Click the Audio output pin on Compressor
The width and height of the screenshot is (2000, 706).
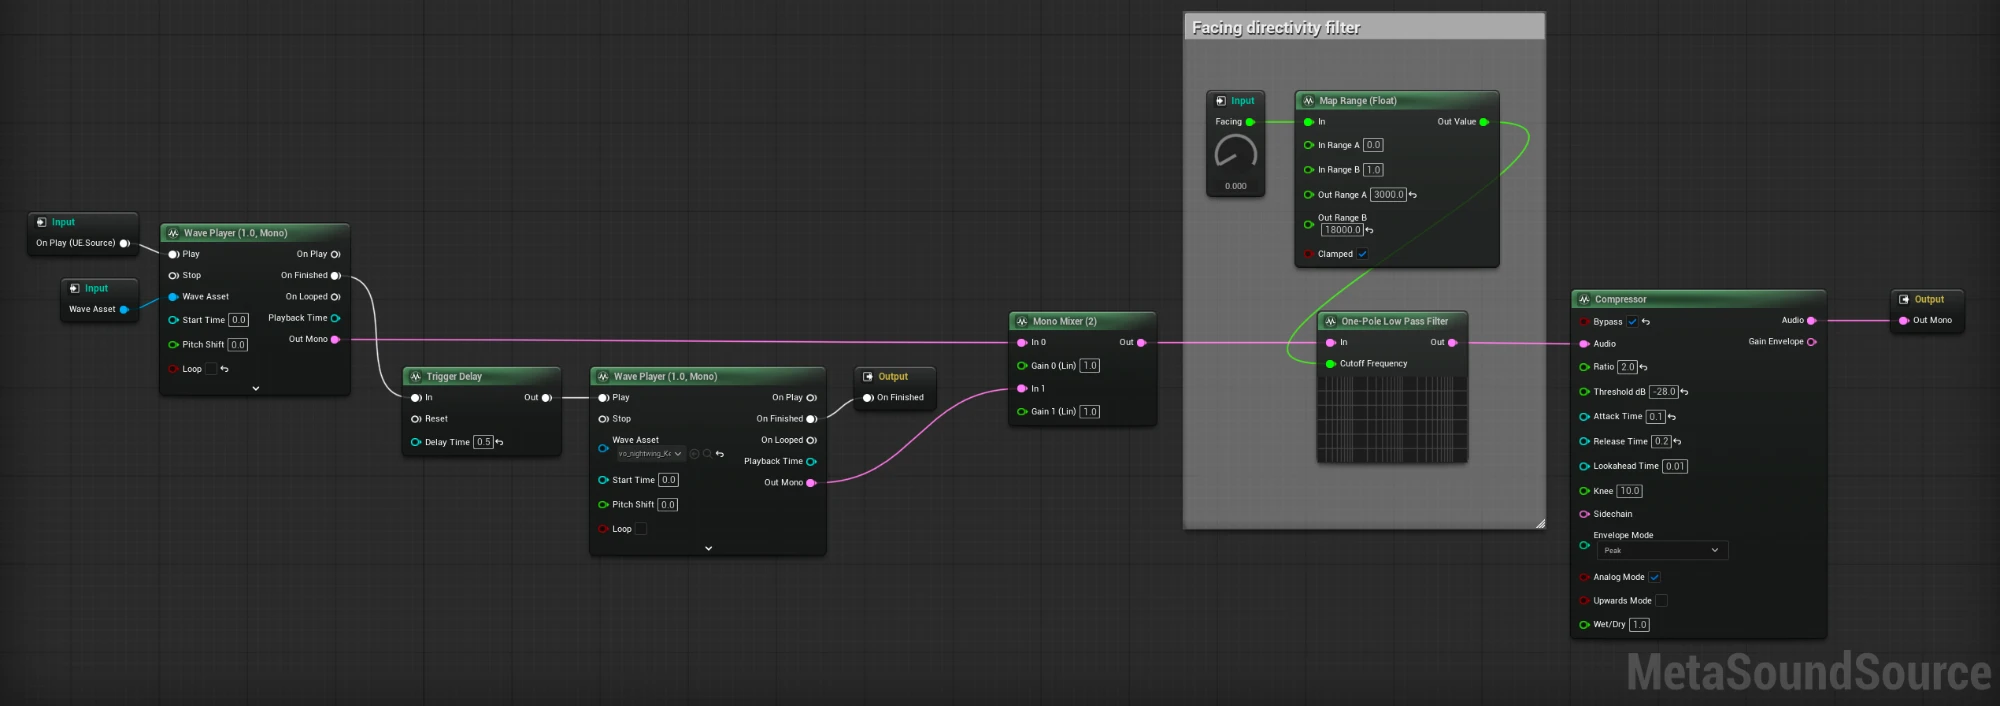pyautogui.click(x=1811, y=321)
